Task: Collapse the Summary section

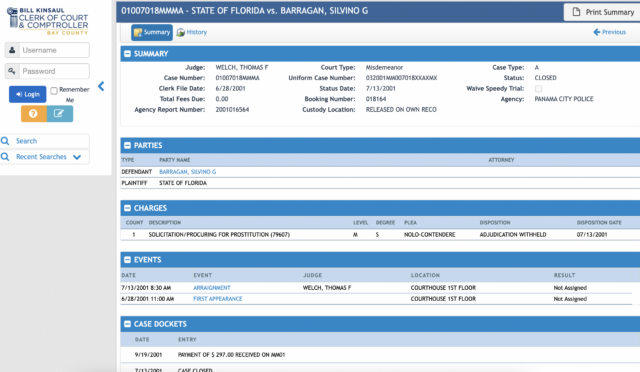Action: click(x=127, y=54)
